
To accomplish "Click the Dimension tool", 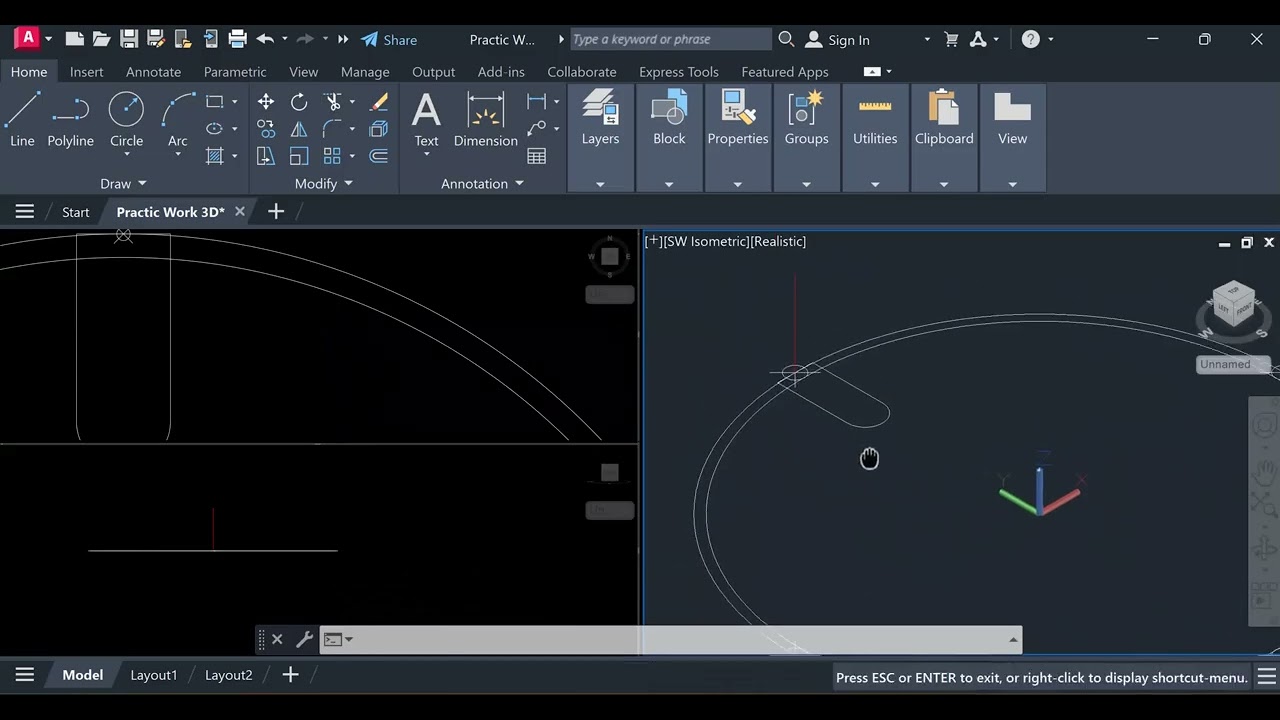I will 485,119.
